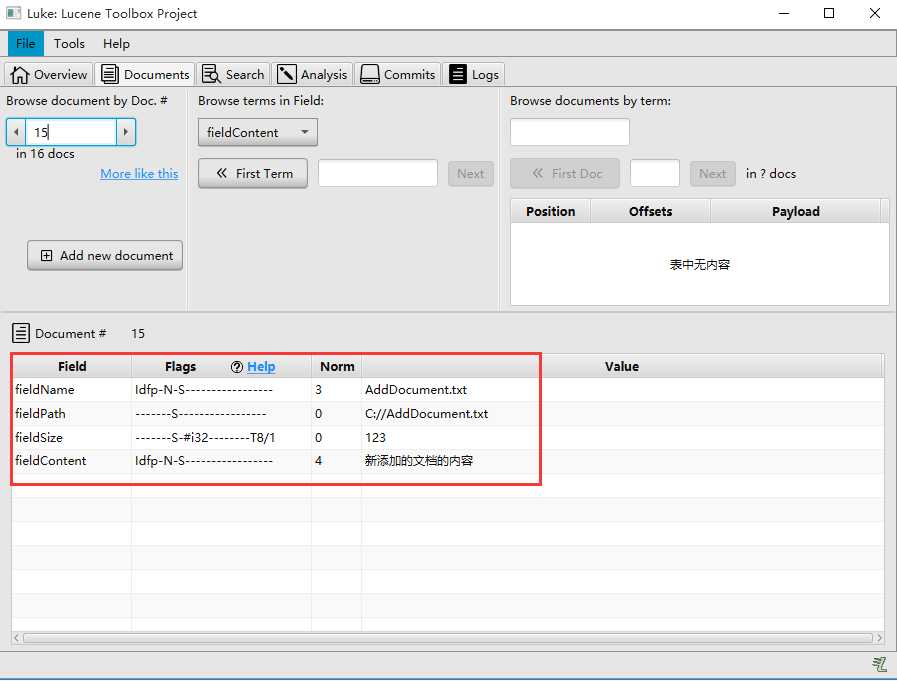The width and height of the screenshot is (897, 681).
Task: Select the fieldContent table row
Action: tap(448, 461)
